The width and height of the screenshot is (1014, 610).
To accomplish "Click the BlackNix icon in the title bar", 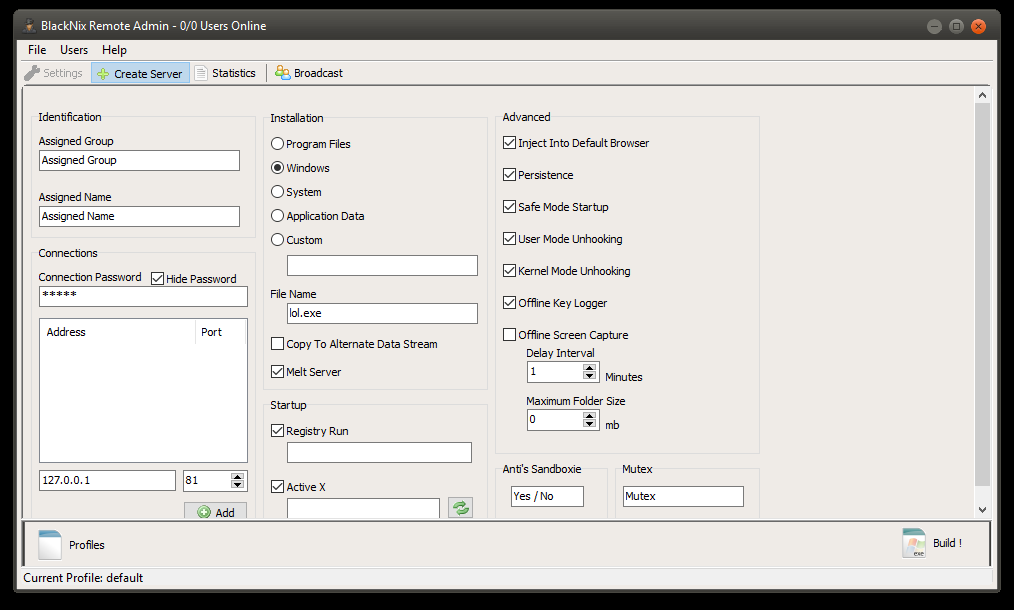I will (27, 26).
